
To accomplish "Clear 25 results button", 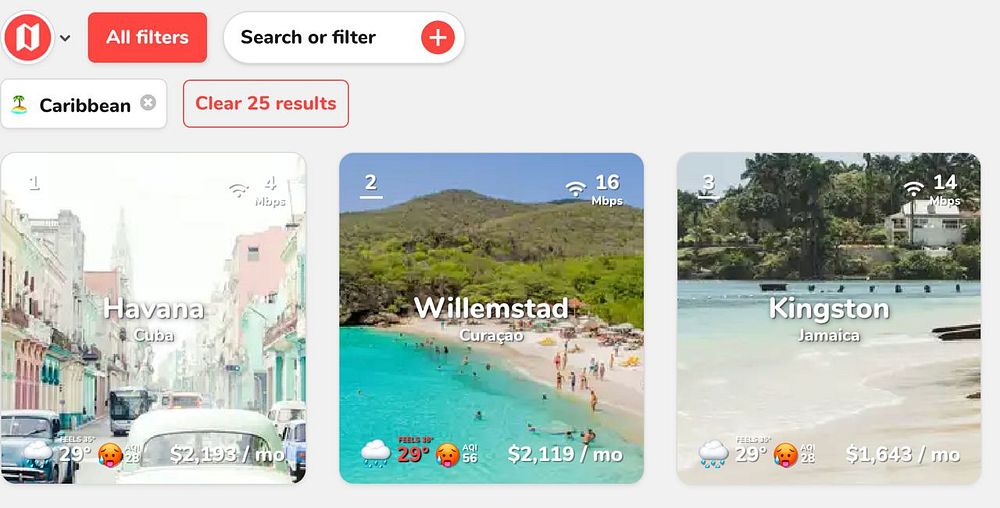I will pos(266,103).
